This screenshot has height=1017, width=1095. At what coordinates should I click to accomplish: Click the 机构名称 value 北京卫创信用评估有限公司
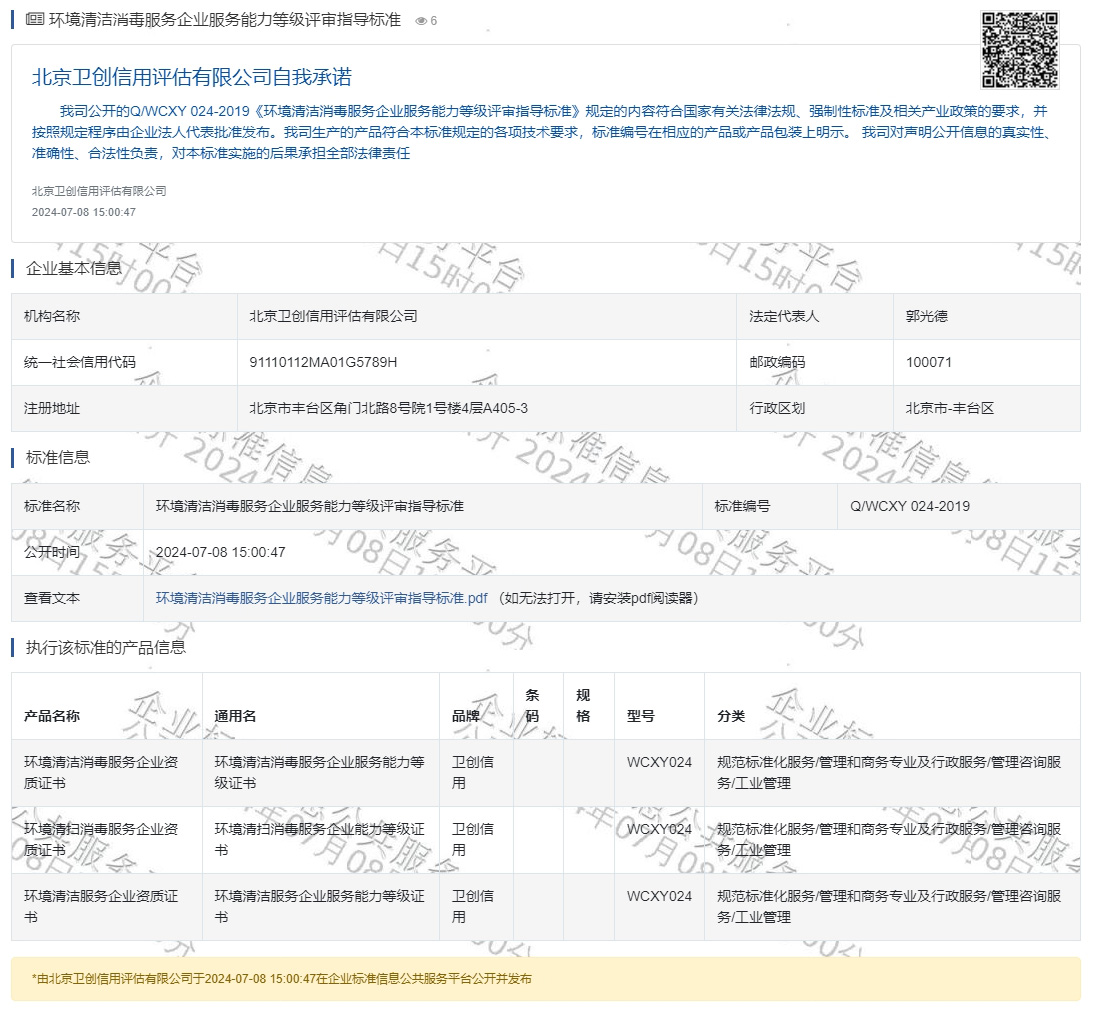[333, 316]
